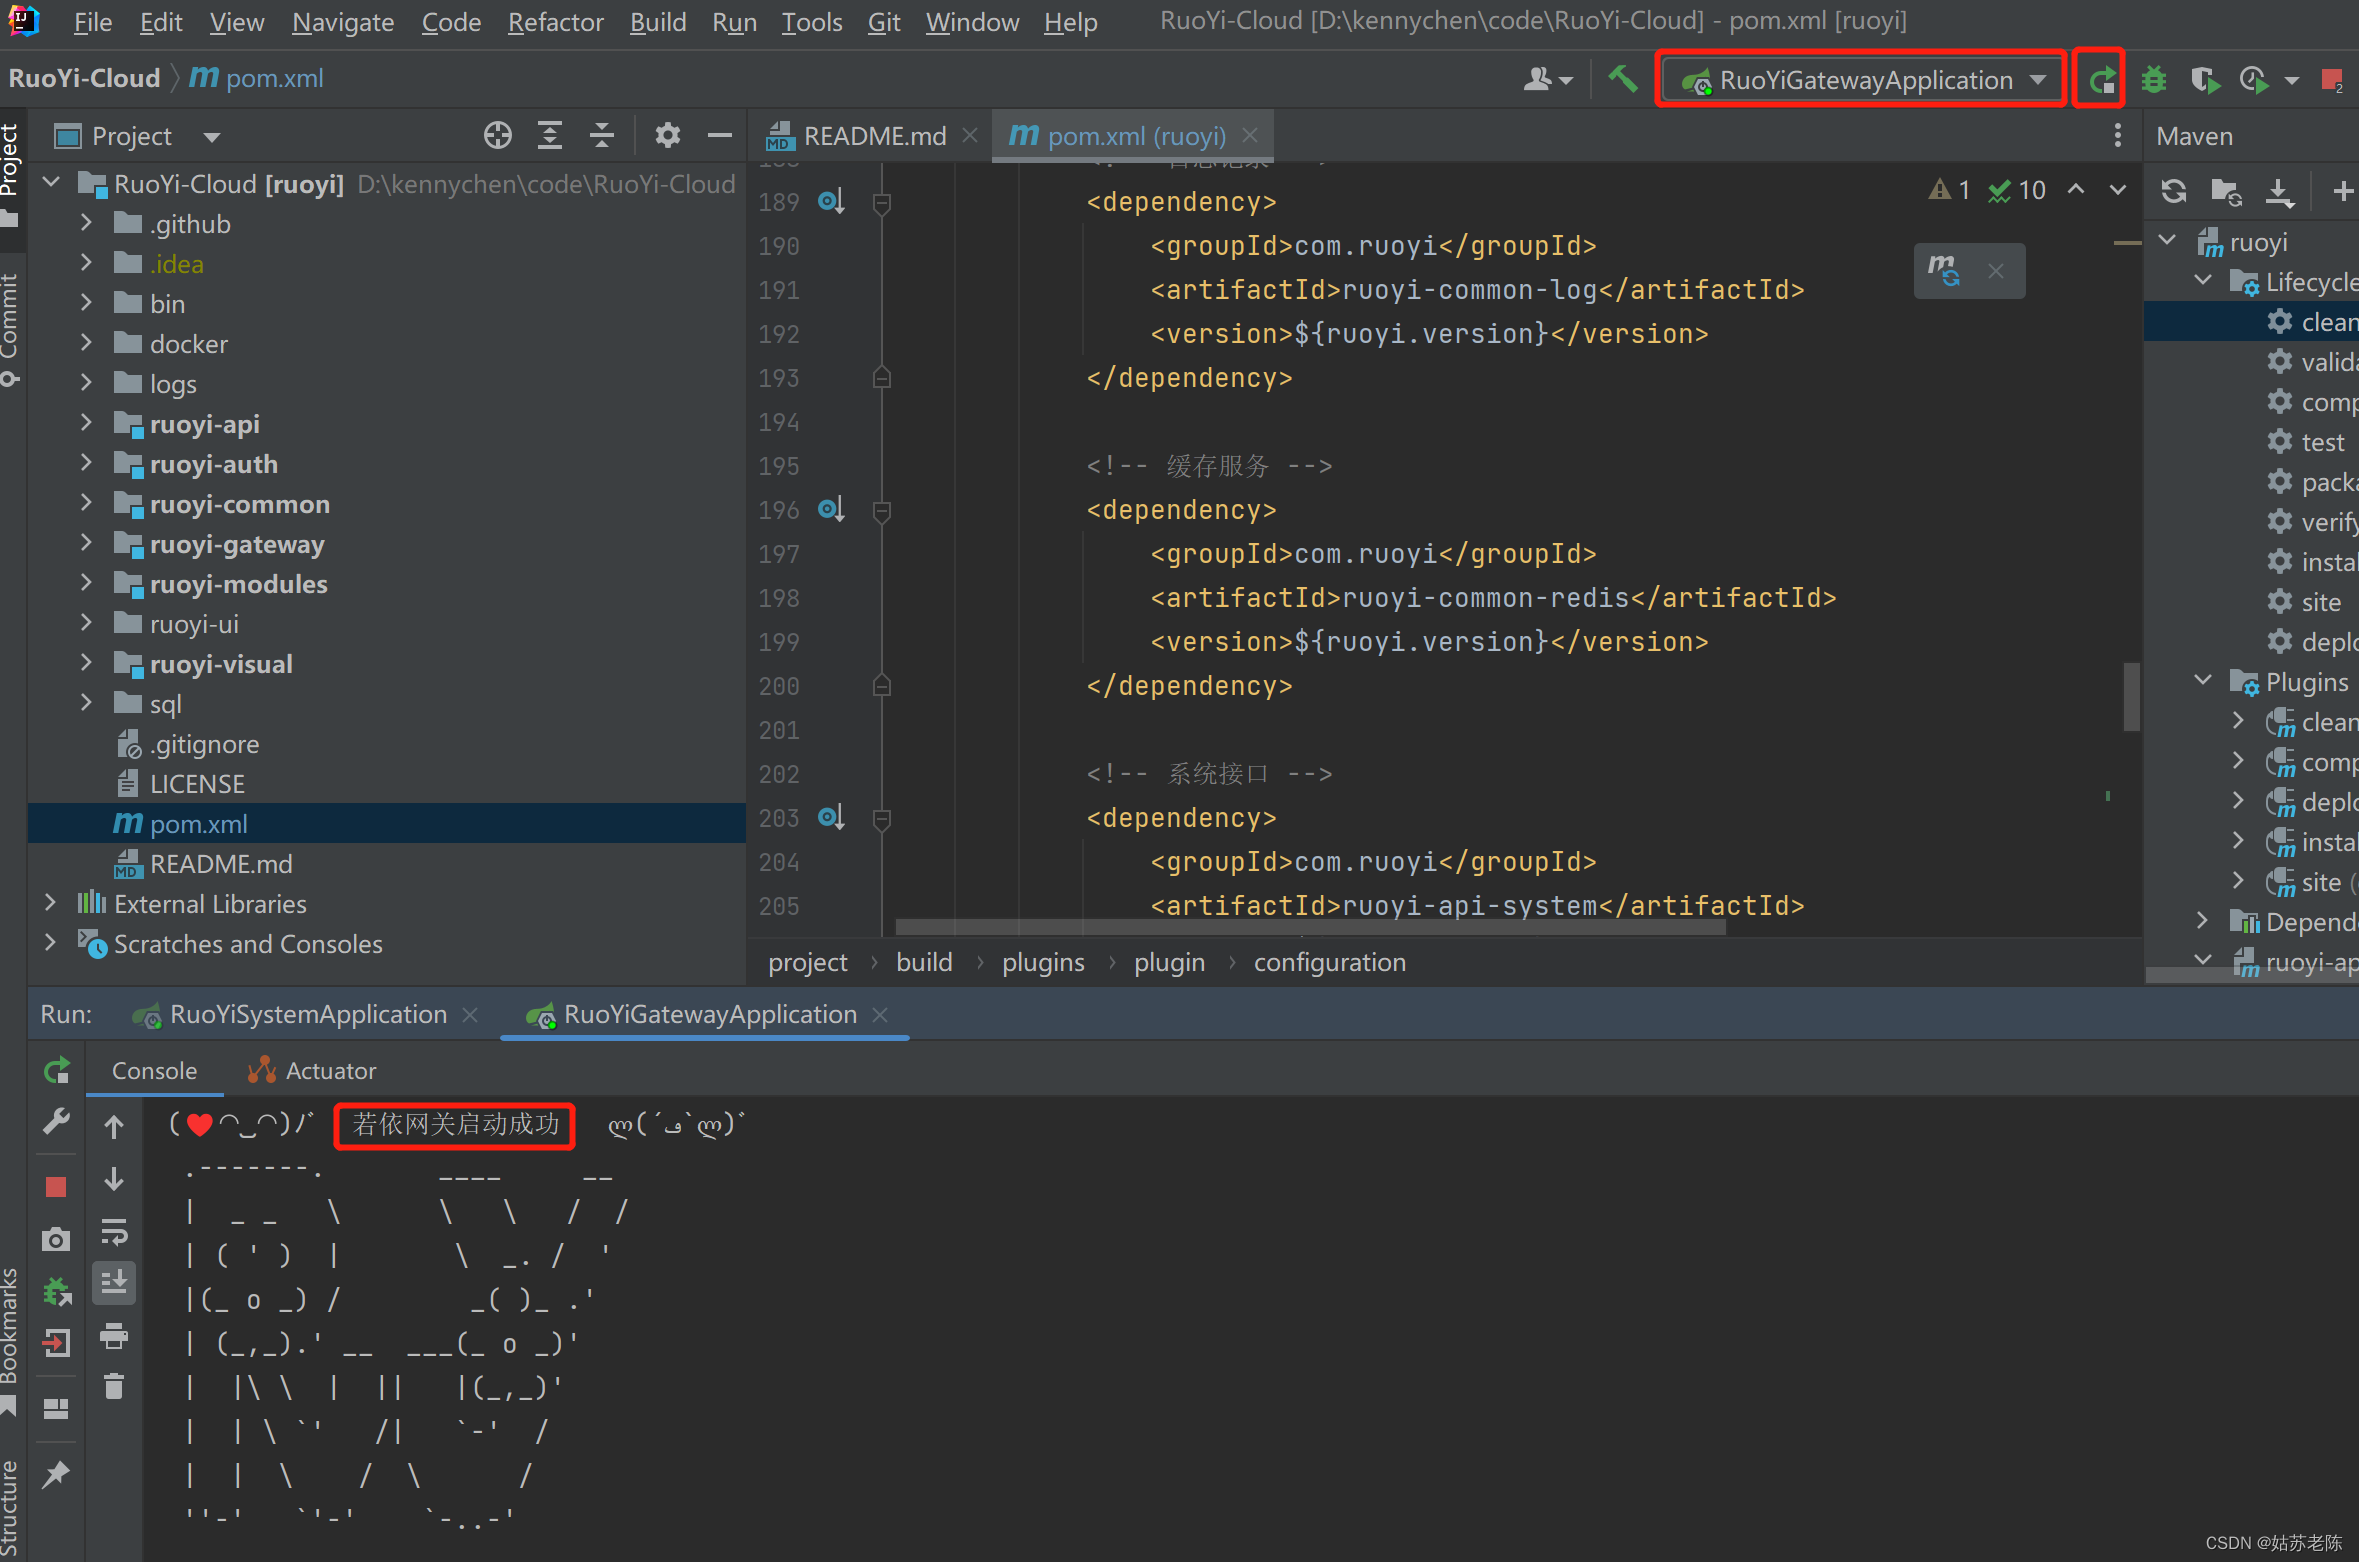The width and height of the screenshot is (2359, 1562).
Task: Click the Build project hammer icon
Action: (x=1622, y=79)
